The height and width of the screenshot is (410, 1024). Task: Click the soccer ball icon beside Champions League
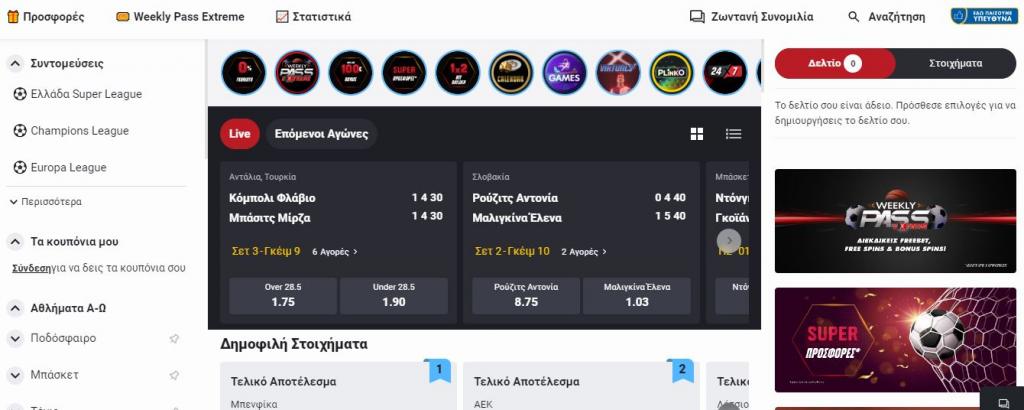[20, 131]
